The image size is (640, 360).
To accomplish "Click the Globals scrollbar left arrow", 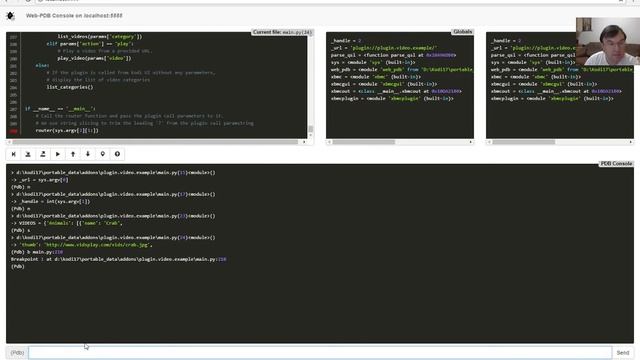I will point(329,142).
